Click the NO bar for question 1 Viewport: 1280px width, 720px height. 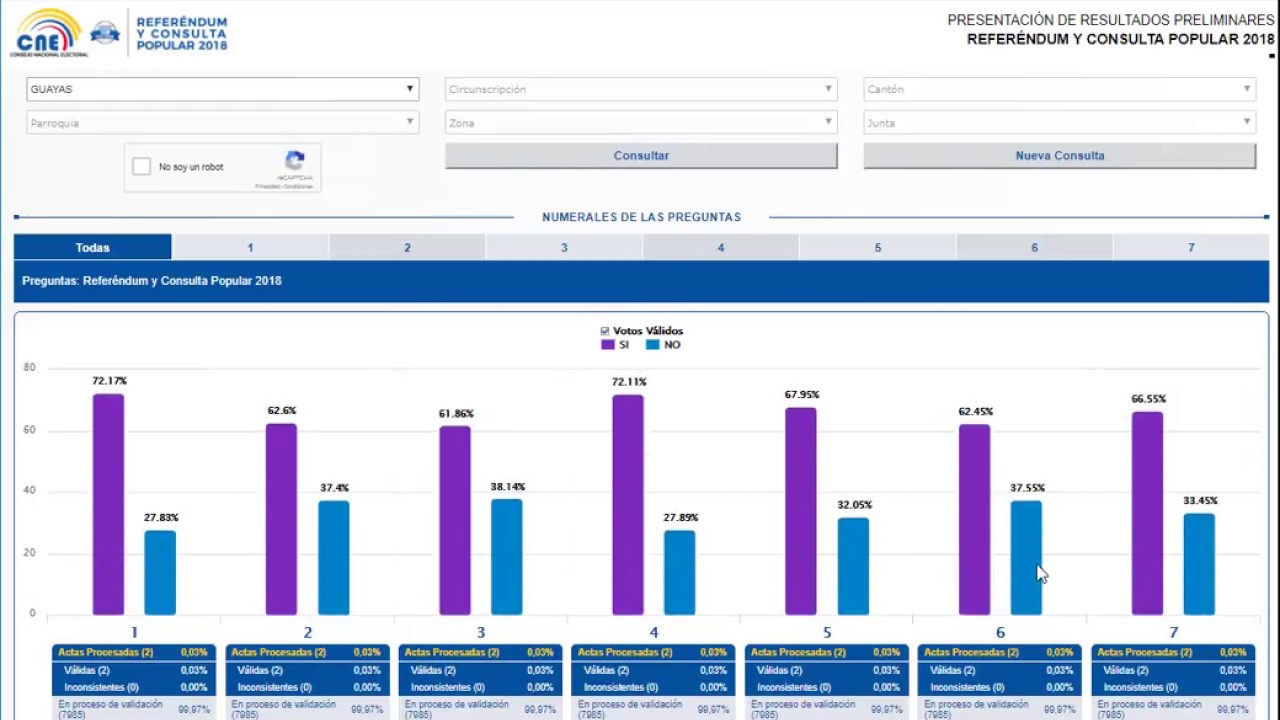(x=160, y=572)
